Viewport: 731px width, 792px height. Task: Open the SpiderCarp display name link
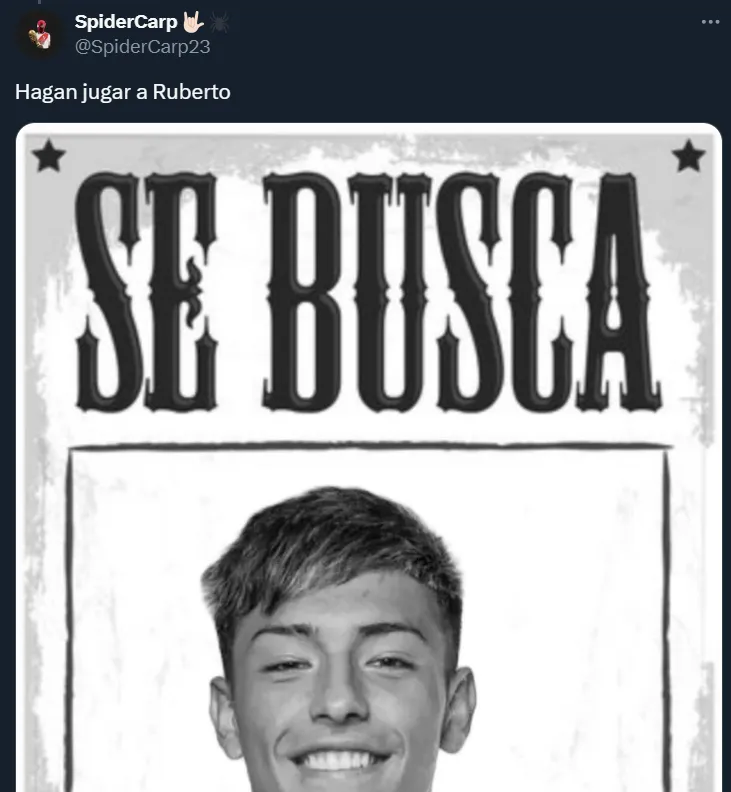[x=126, y=22]
